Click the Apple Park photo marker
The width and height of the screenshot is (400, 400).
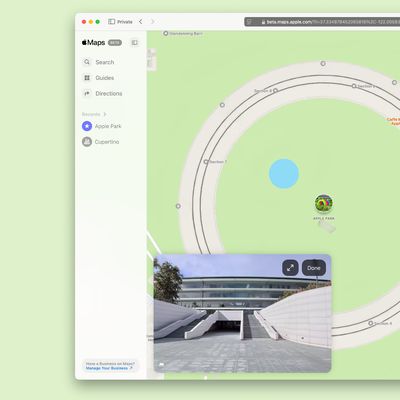[324, 203]
